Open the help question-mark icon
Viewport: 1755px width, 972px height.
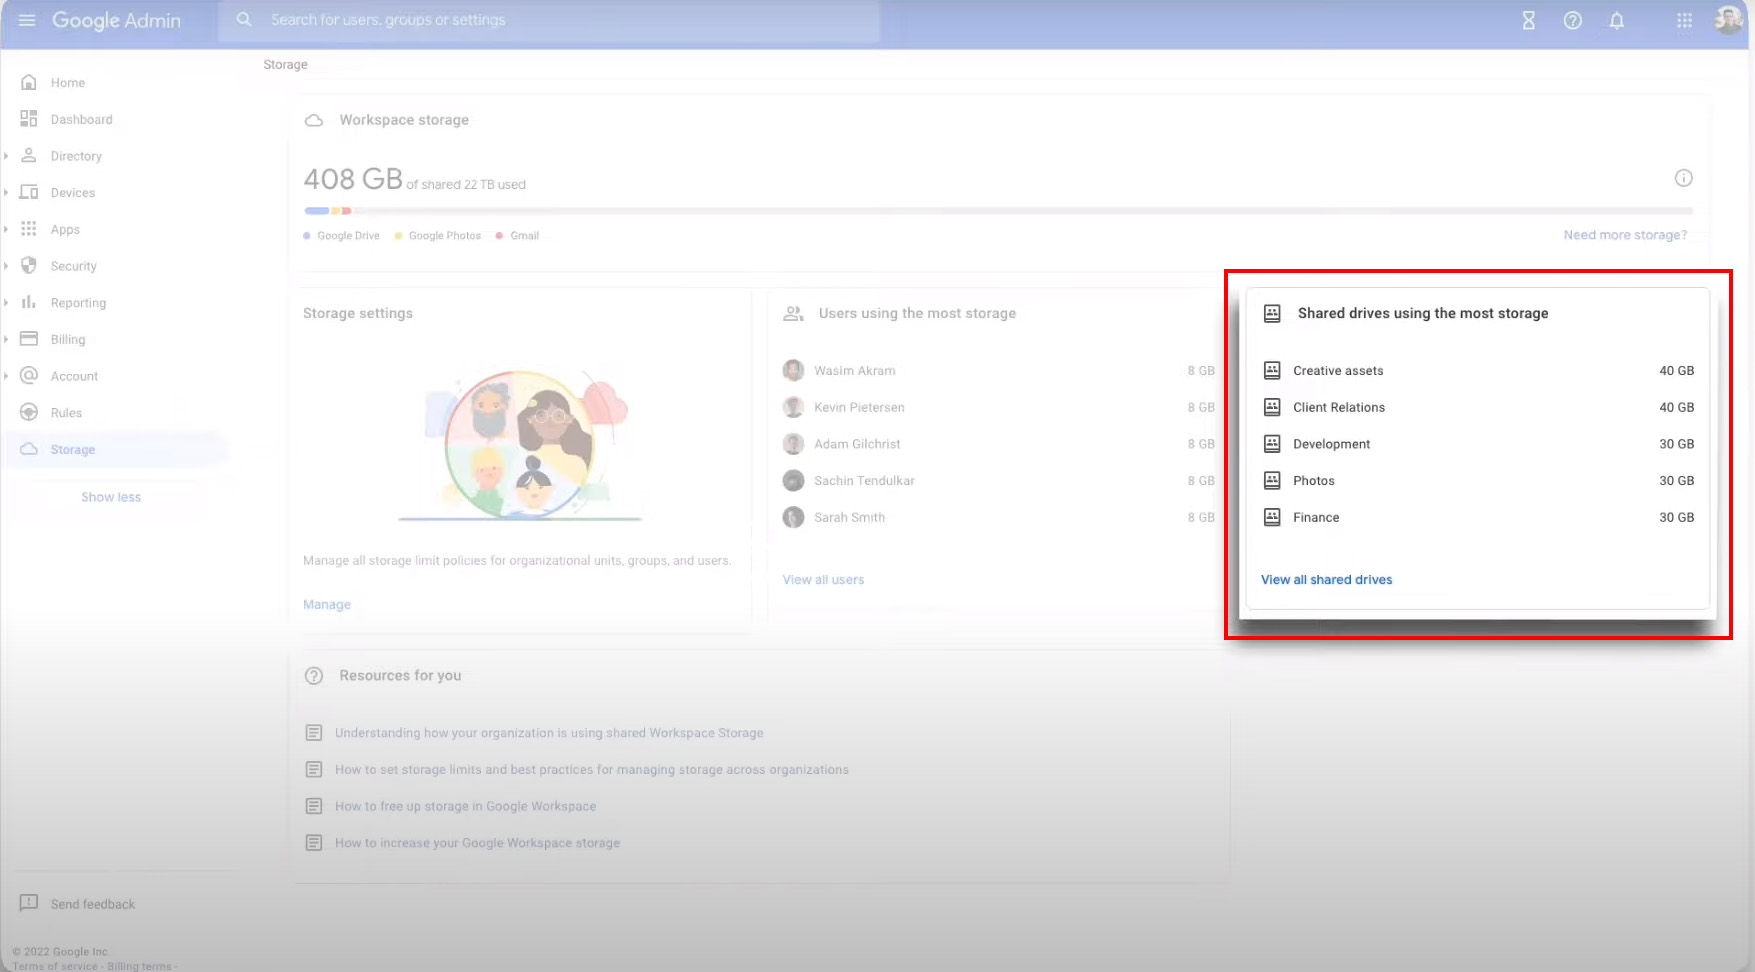point(1572,20)
